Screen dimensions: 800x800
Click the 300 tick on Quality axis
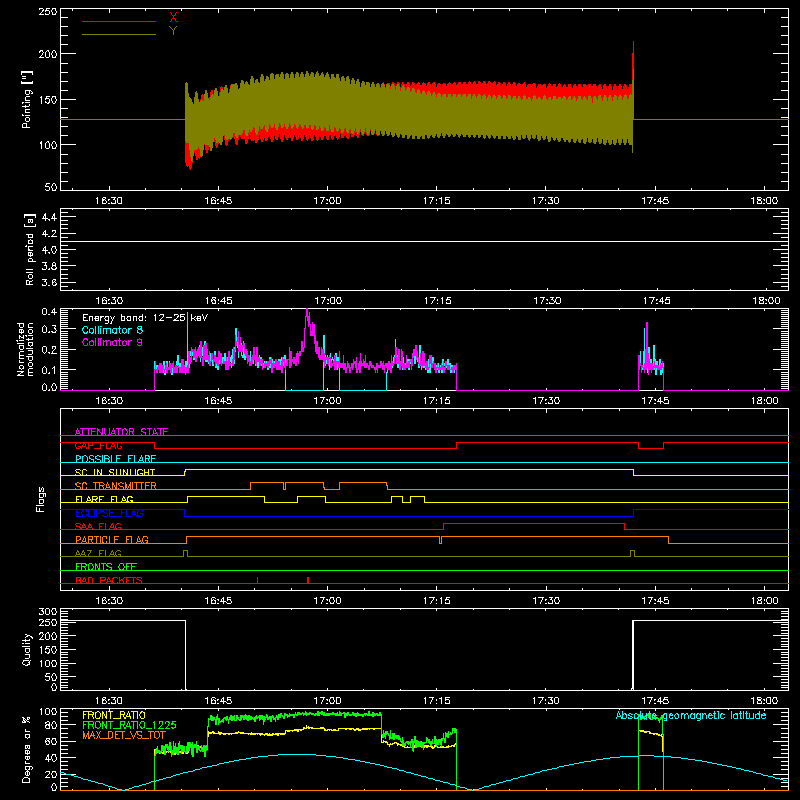point(48,612)
